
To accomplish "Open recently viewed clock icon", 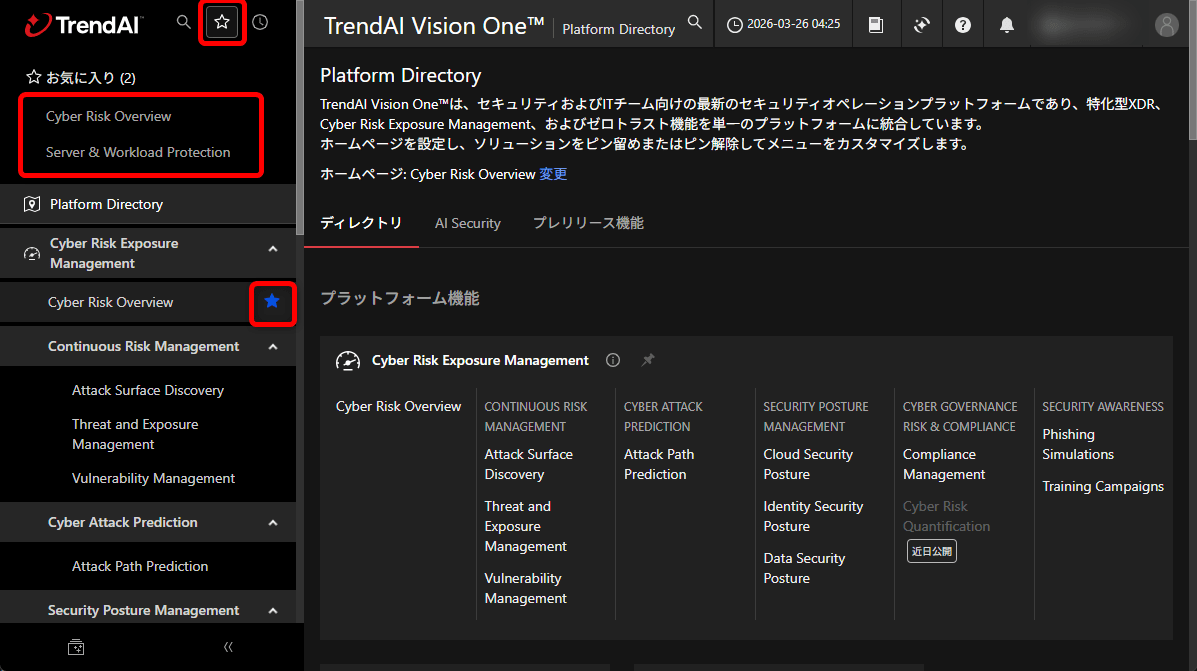I will click(x=260, y=22).
